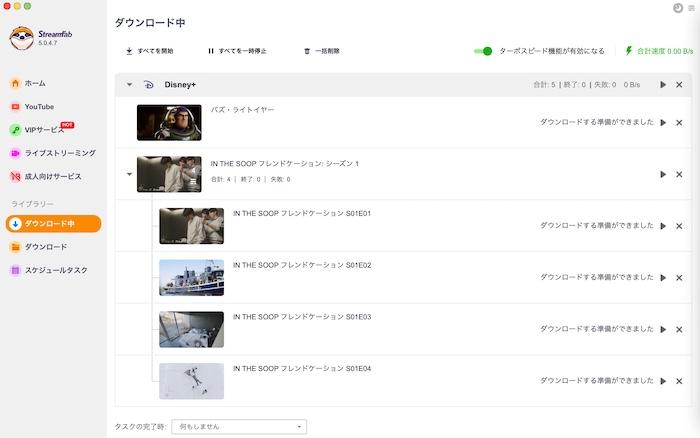This screenshot has width=700, height=438.
Task: Click the 合計速度 0.00 B/s text
Action: (x=665, y=51)
